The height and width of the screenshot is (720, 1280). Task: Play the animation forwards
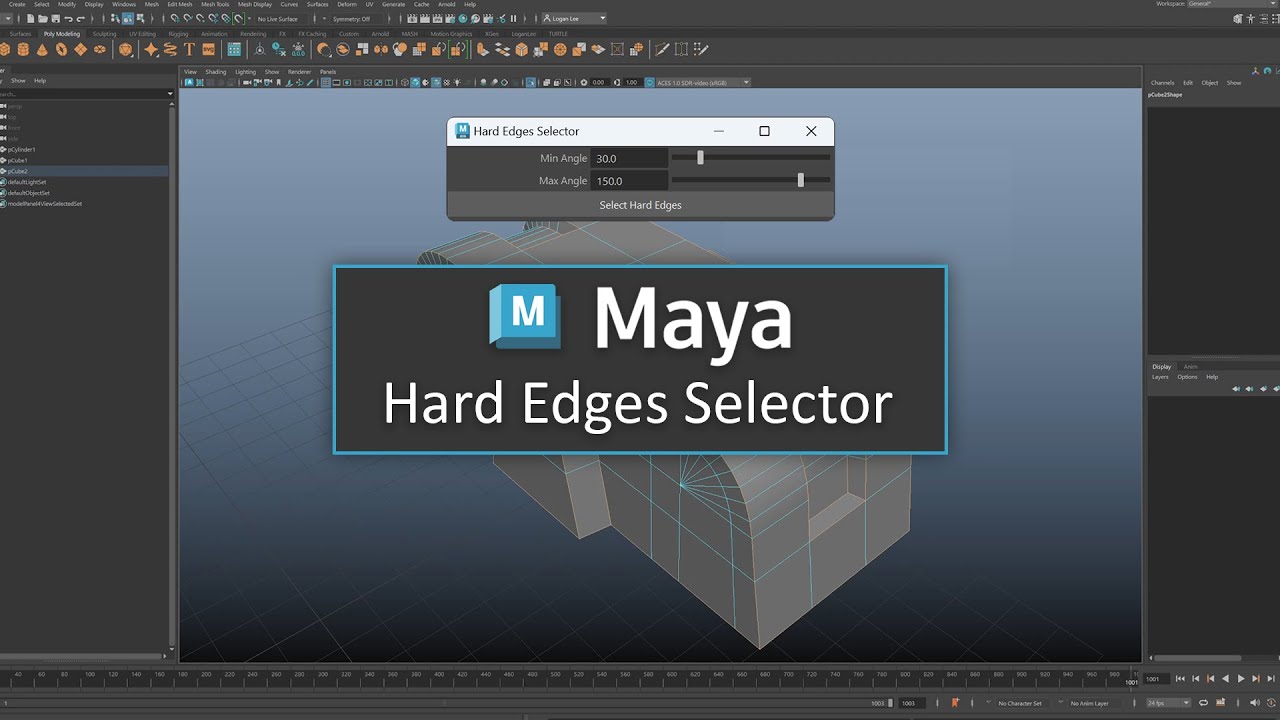click(1241, 679)
